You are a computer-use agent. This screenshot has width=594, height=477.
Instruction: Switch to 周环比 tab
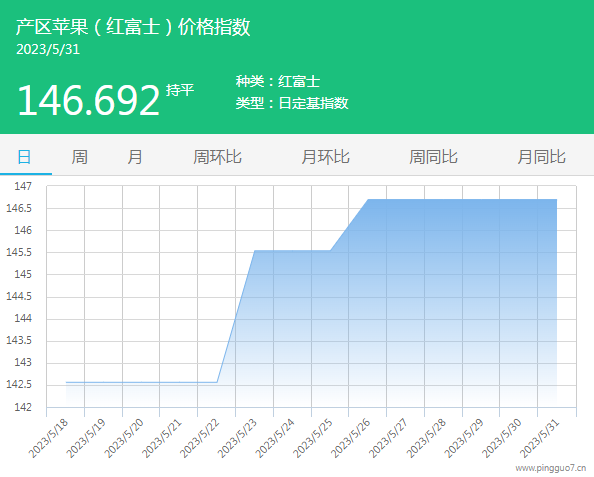pos(217,156)
